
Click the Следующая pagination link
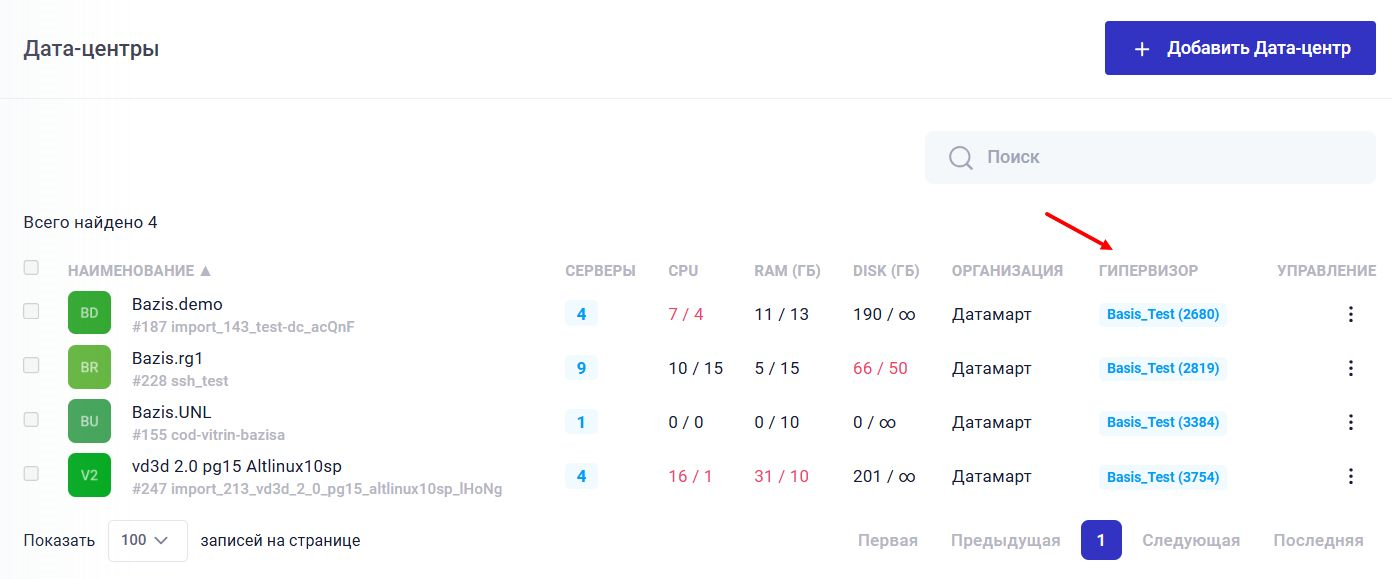1191,540
